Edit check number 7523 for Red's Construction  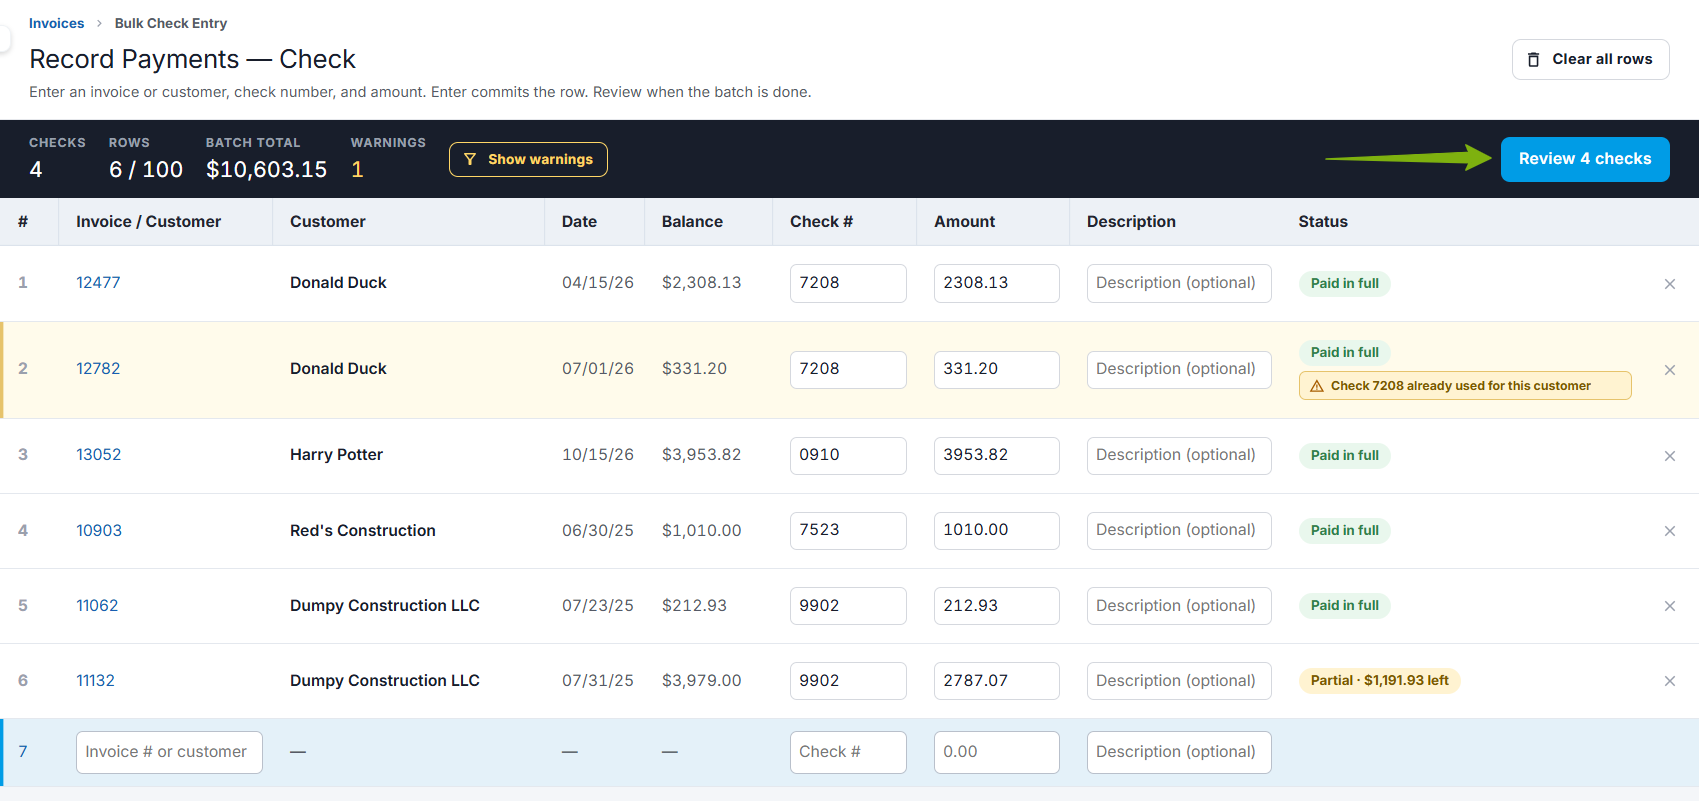coord(848,530)
